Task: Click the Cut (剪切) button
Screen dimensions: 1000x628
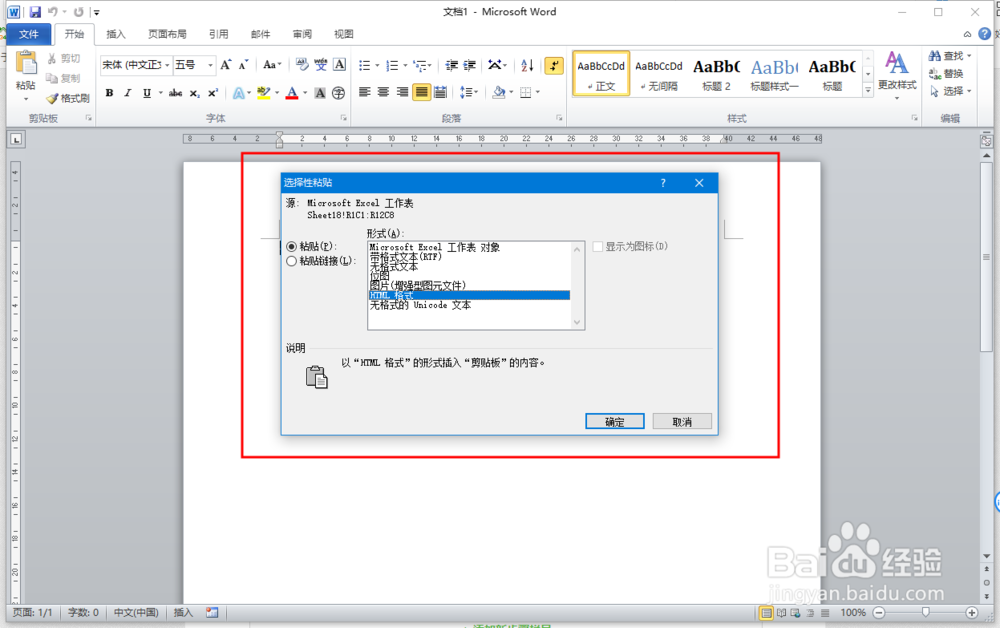Action: 64,59
